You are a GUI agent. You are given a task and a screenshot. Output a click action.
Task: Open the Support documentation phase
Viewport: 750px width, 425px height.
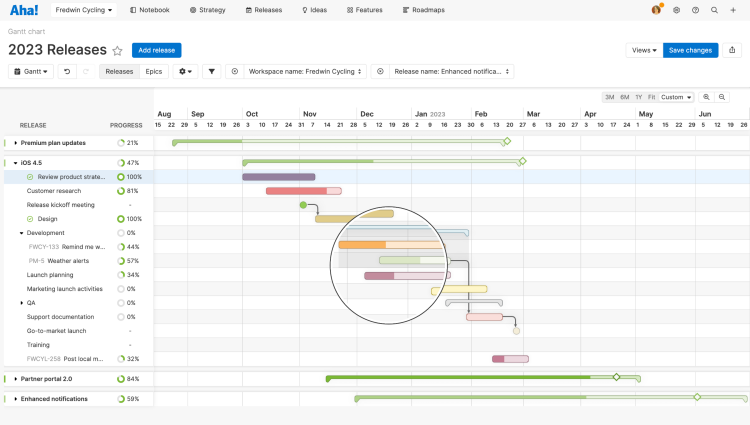[60, 317]
